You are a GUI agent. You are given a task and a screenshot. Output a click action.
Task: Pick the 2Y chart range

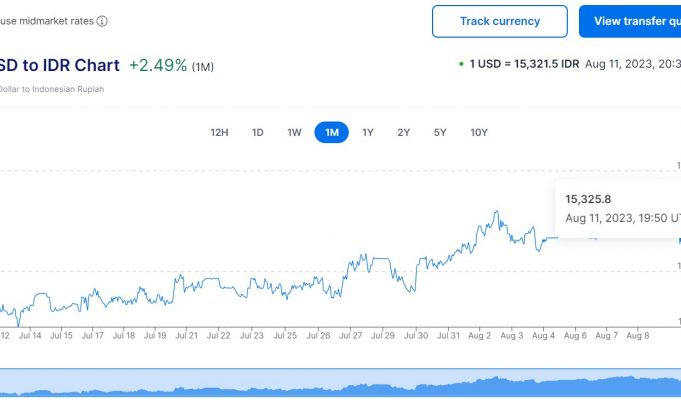pos(403,132)
